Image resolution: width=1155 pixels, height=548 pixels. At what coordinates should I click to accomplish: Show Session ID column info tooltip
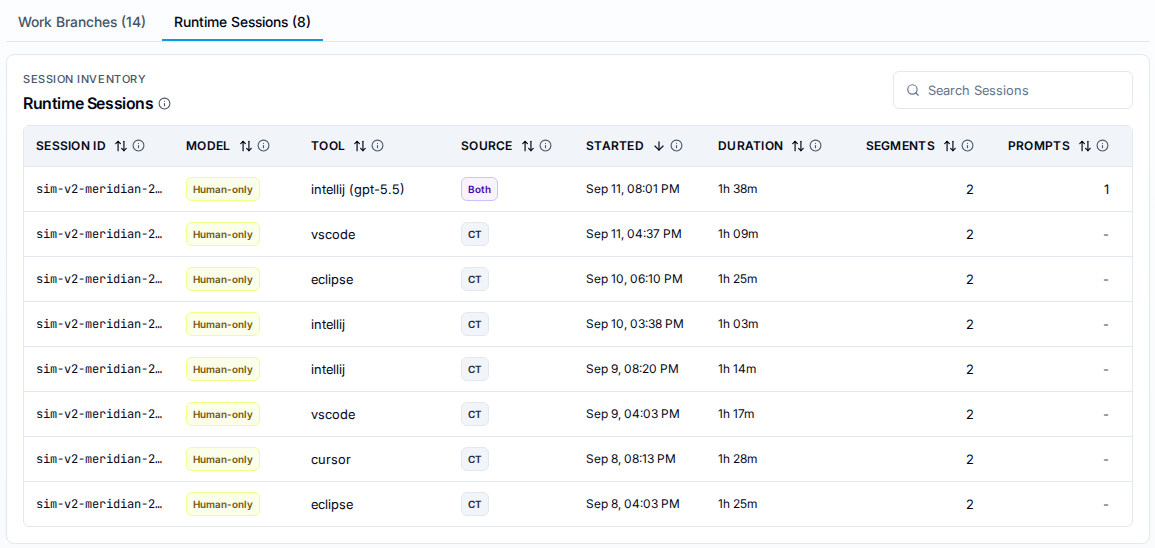(x=138, y=146)
